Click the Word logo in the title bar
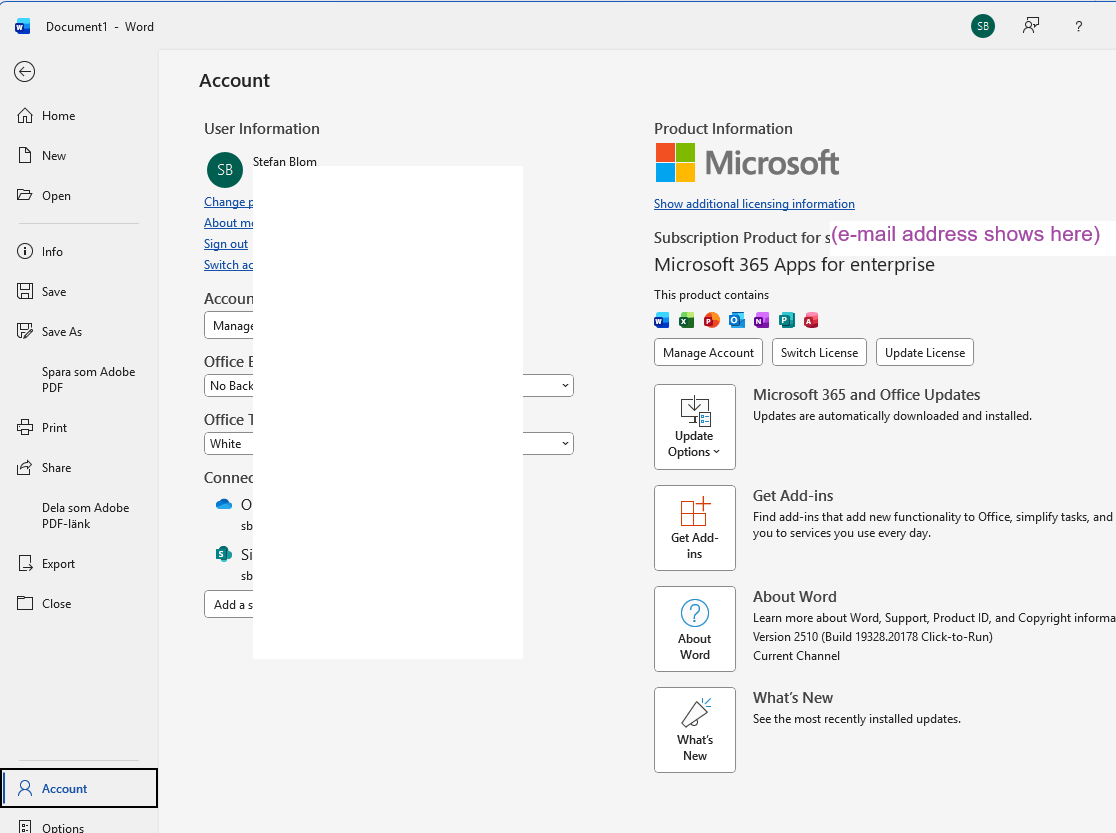 [x=22, y=26]
